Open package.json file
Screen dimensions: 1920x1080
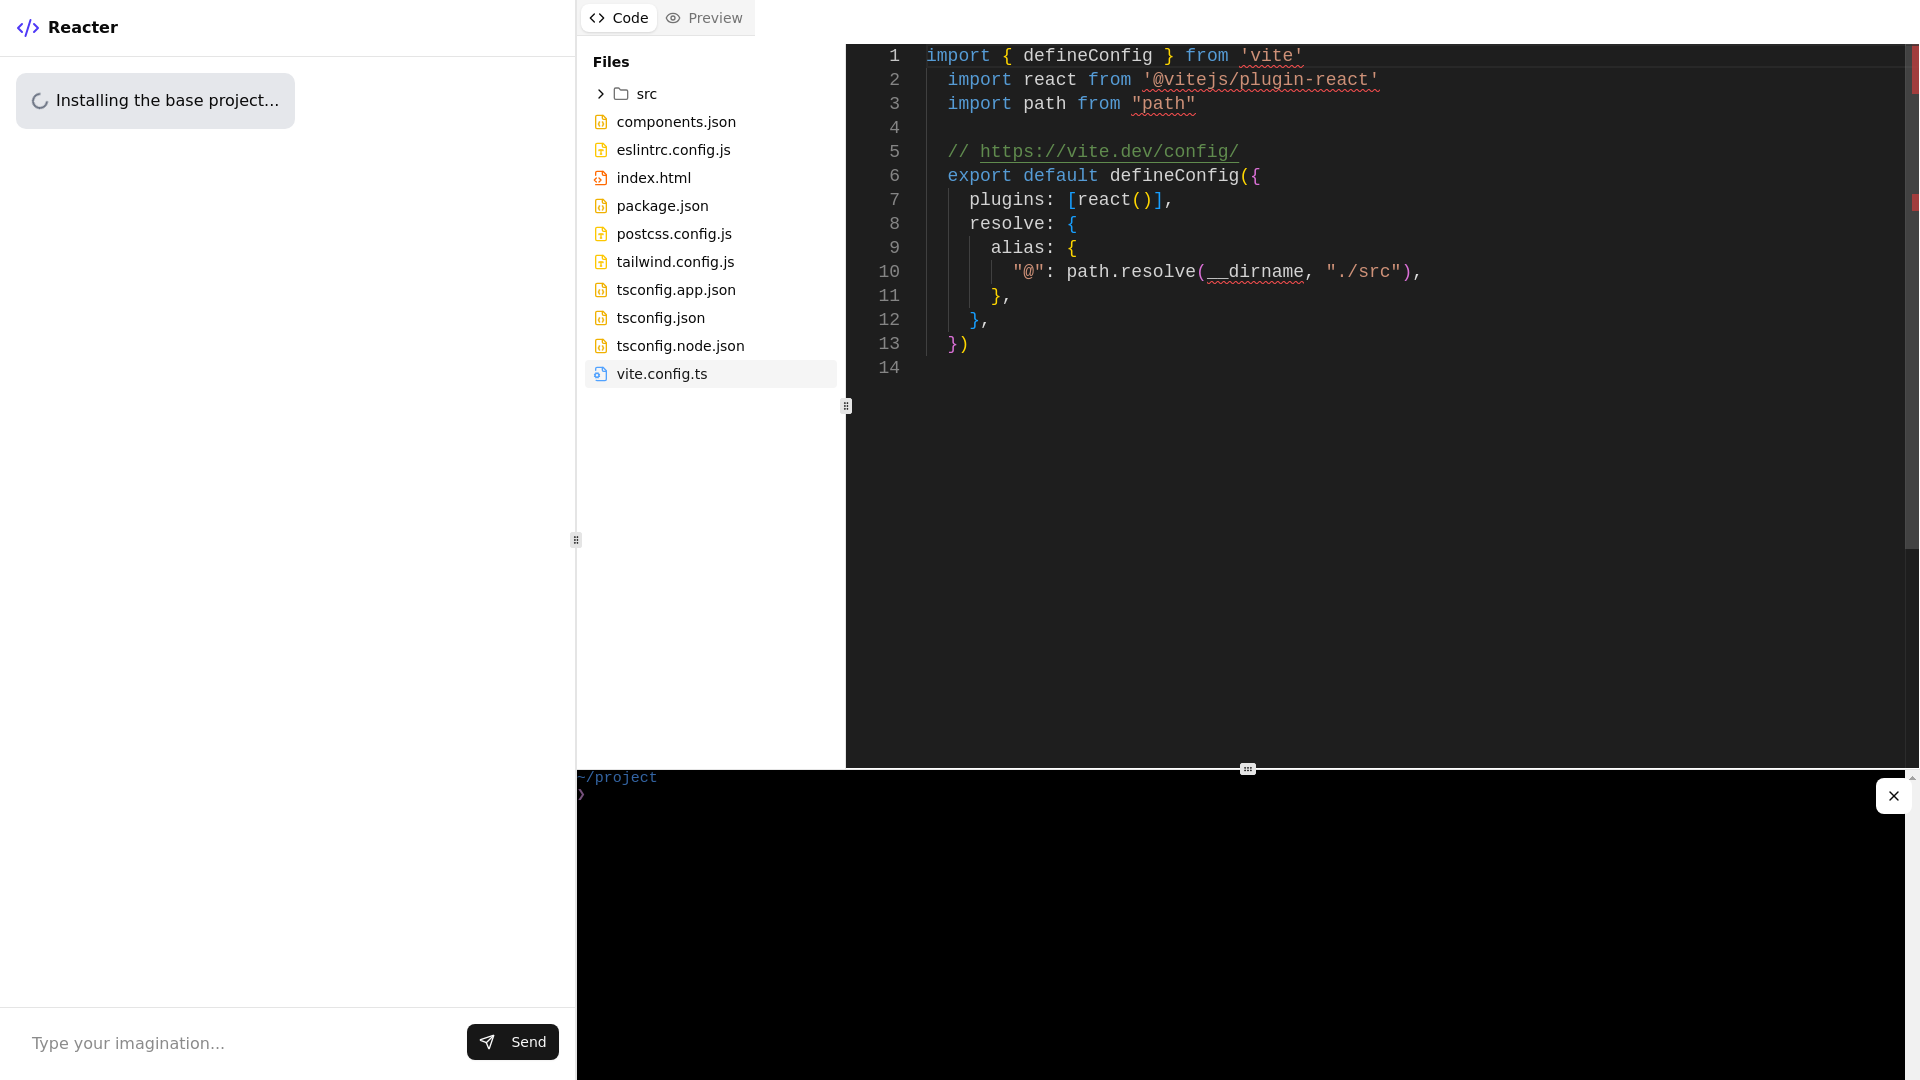point(711,206)
